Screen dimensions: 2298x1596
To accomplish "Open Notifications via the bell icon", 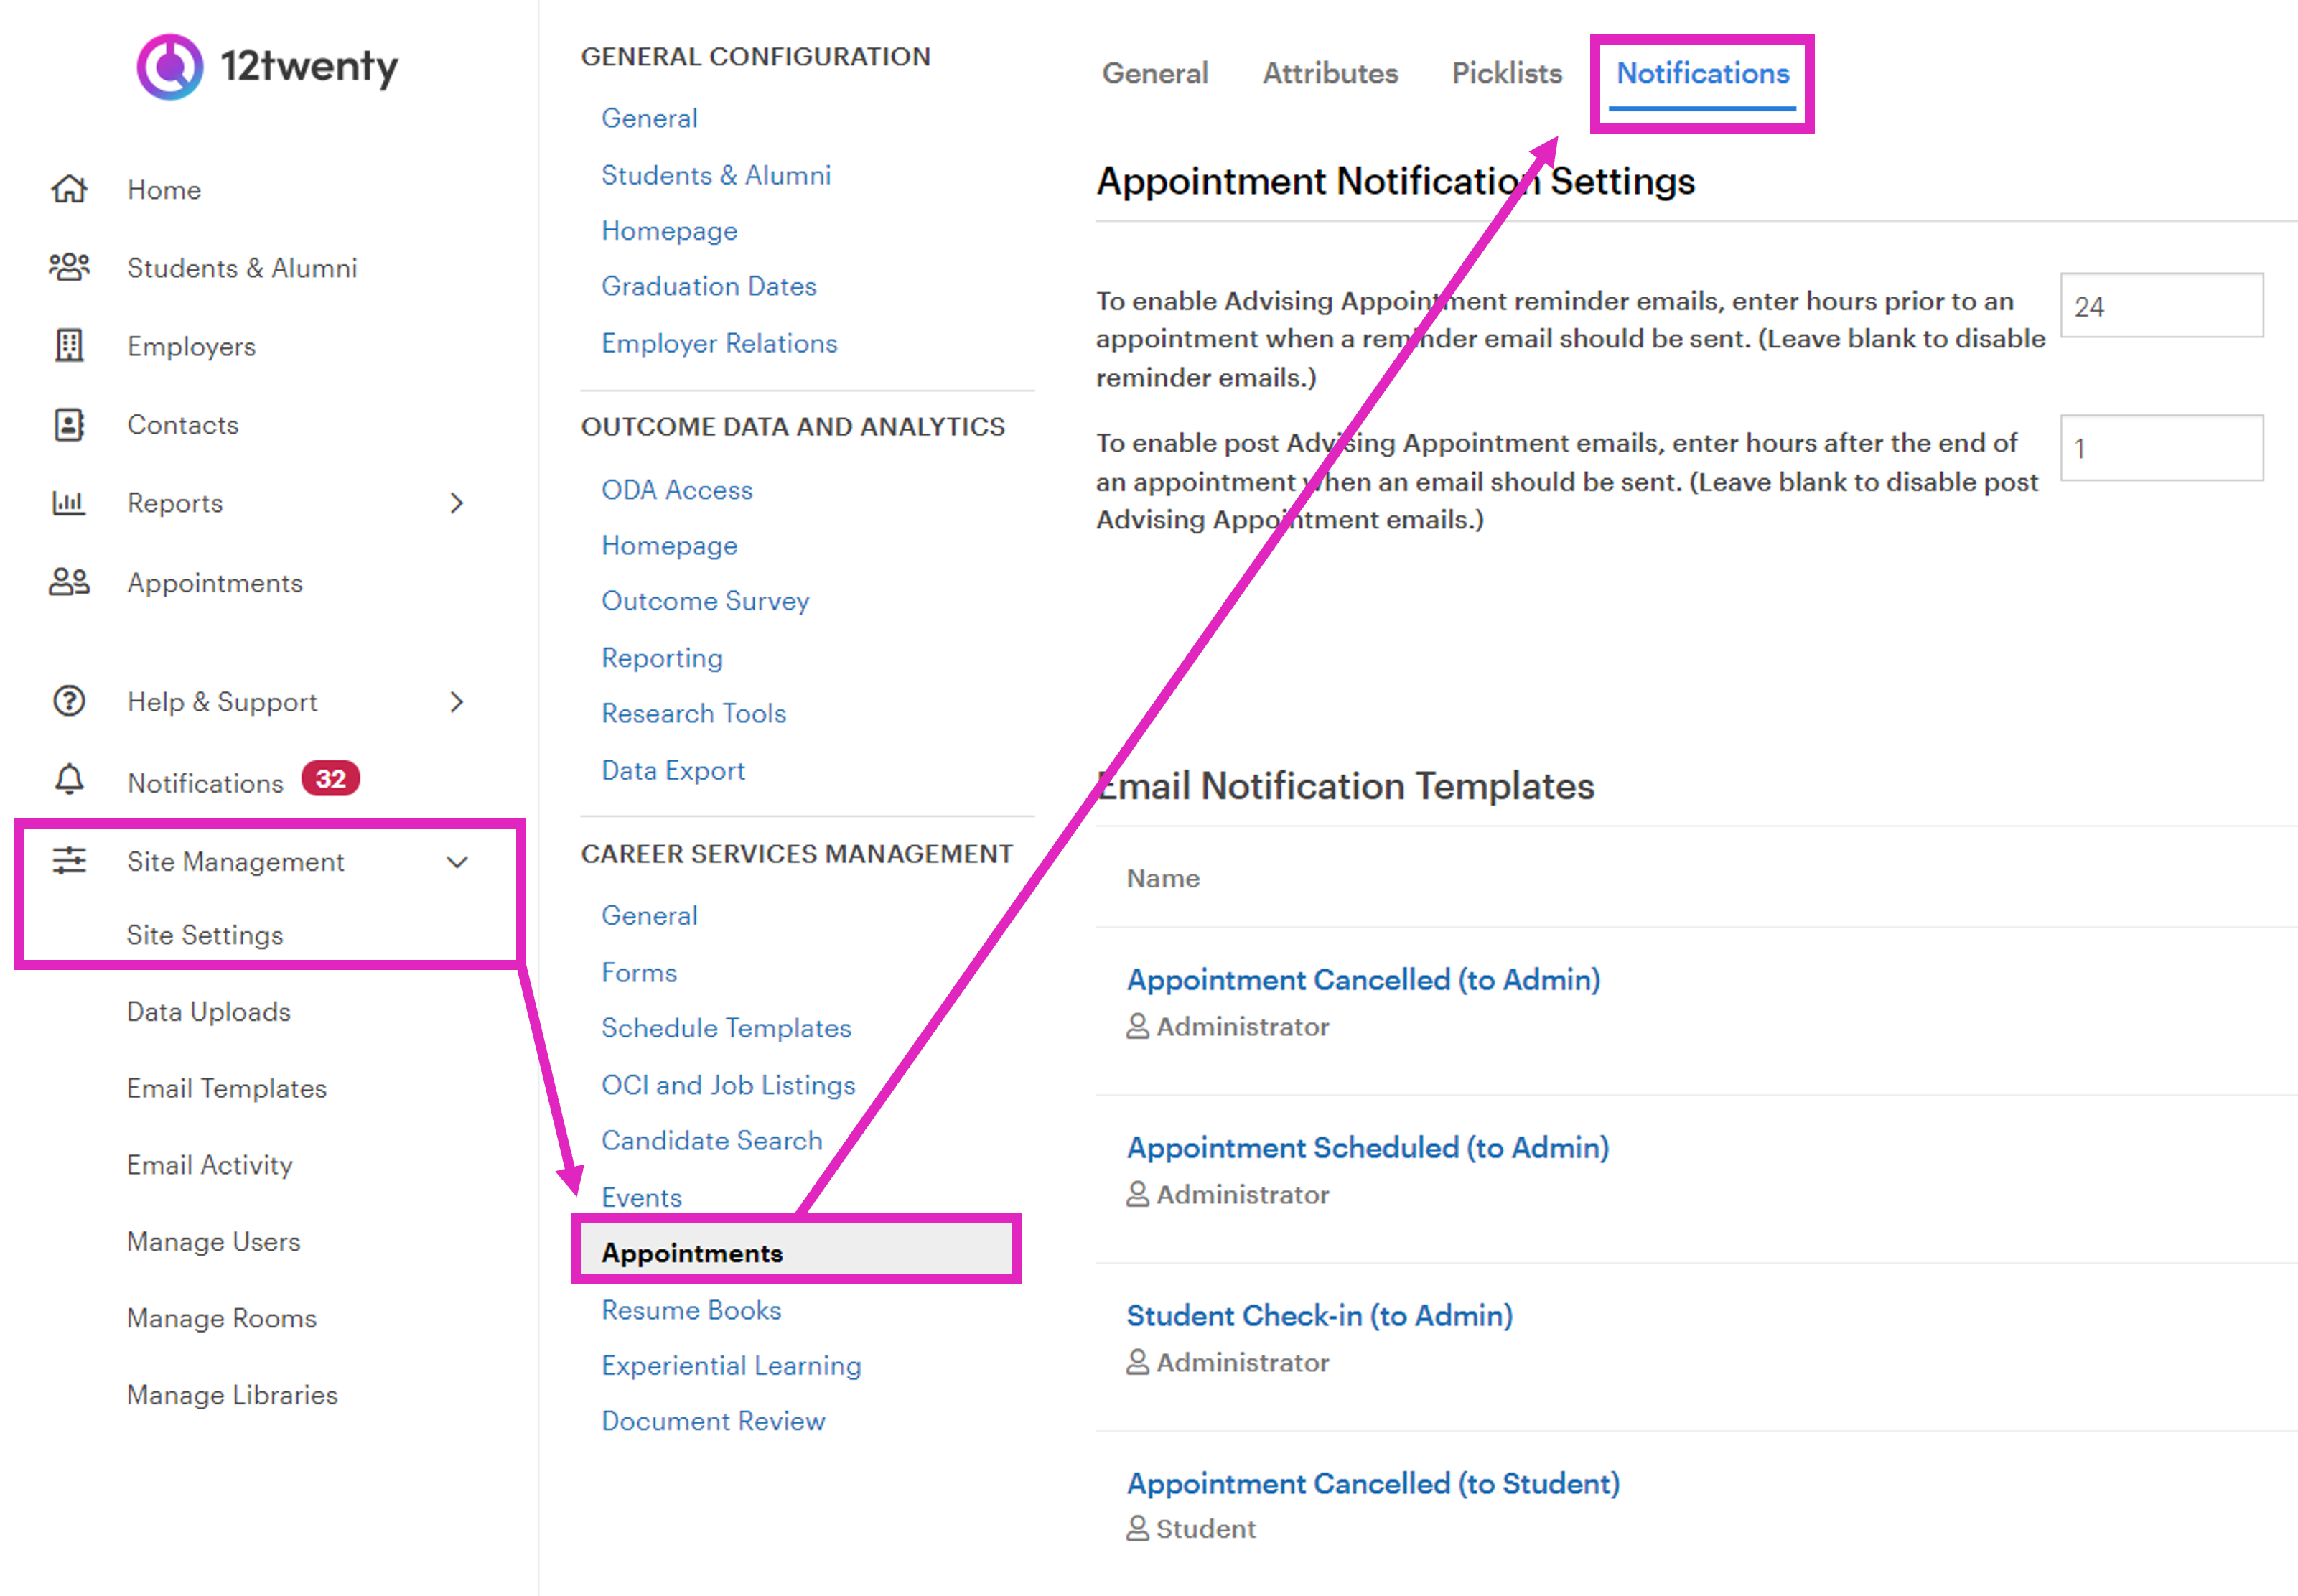I will pyautogui.click(x=68, y=780).
